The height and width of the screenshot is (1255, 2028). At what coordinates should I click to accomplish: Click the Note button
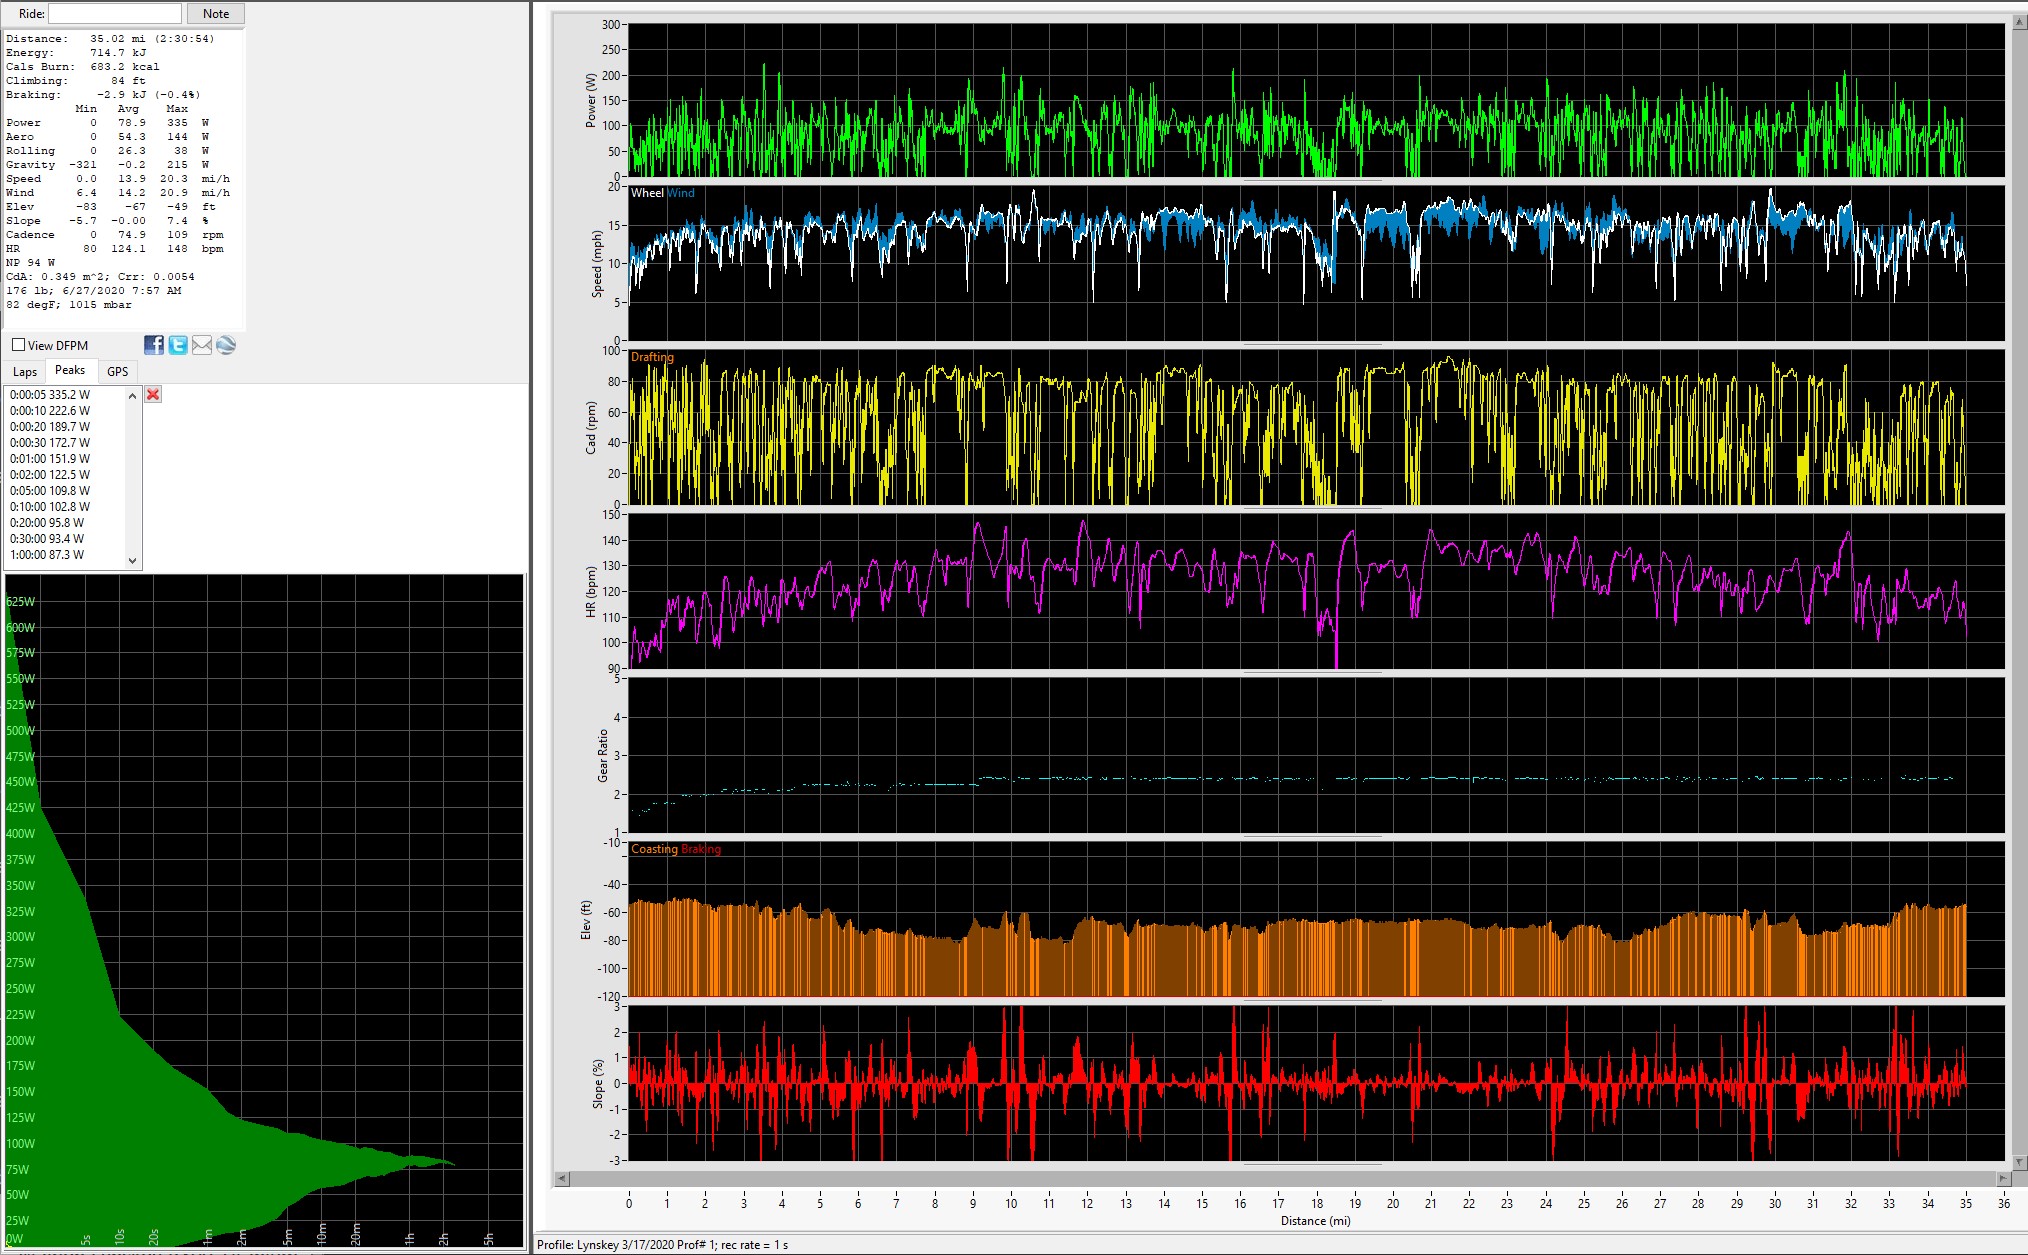216,14
